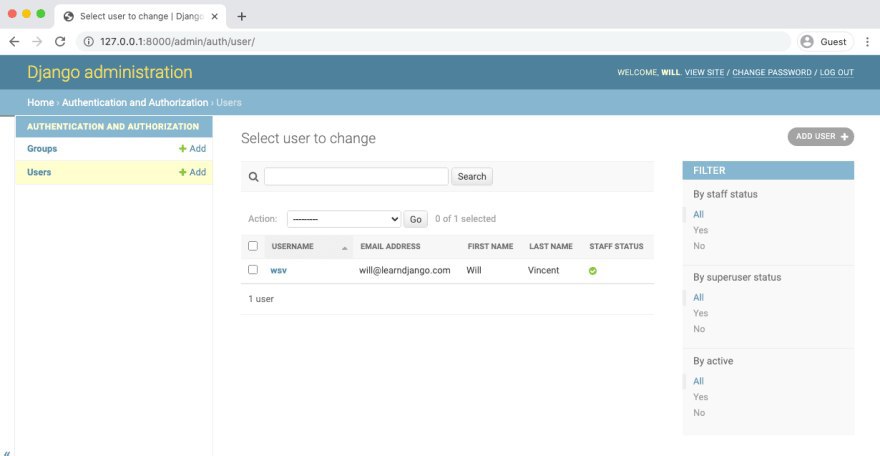Filter by active No
Image resolution: width=880 pixels, height=456 pixels.
pos(699,412)
